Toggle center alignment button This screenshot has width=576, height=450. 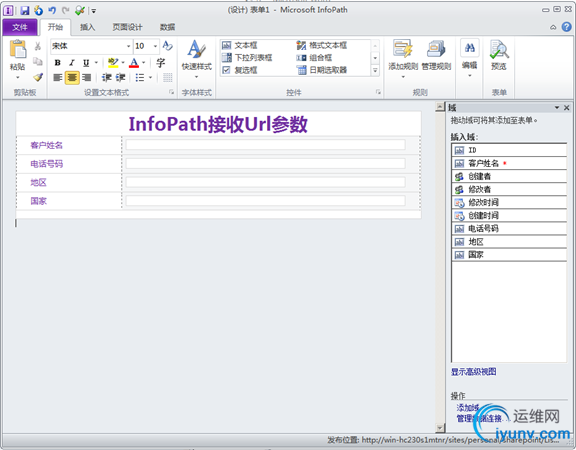pyautogui.click(x=72, y=78)
